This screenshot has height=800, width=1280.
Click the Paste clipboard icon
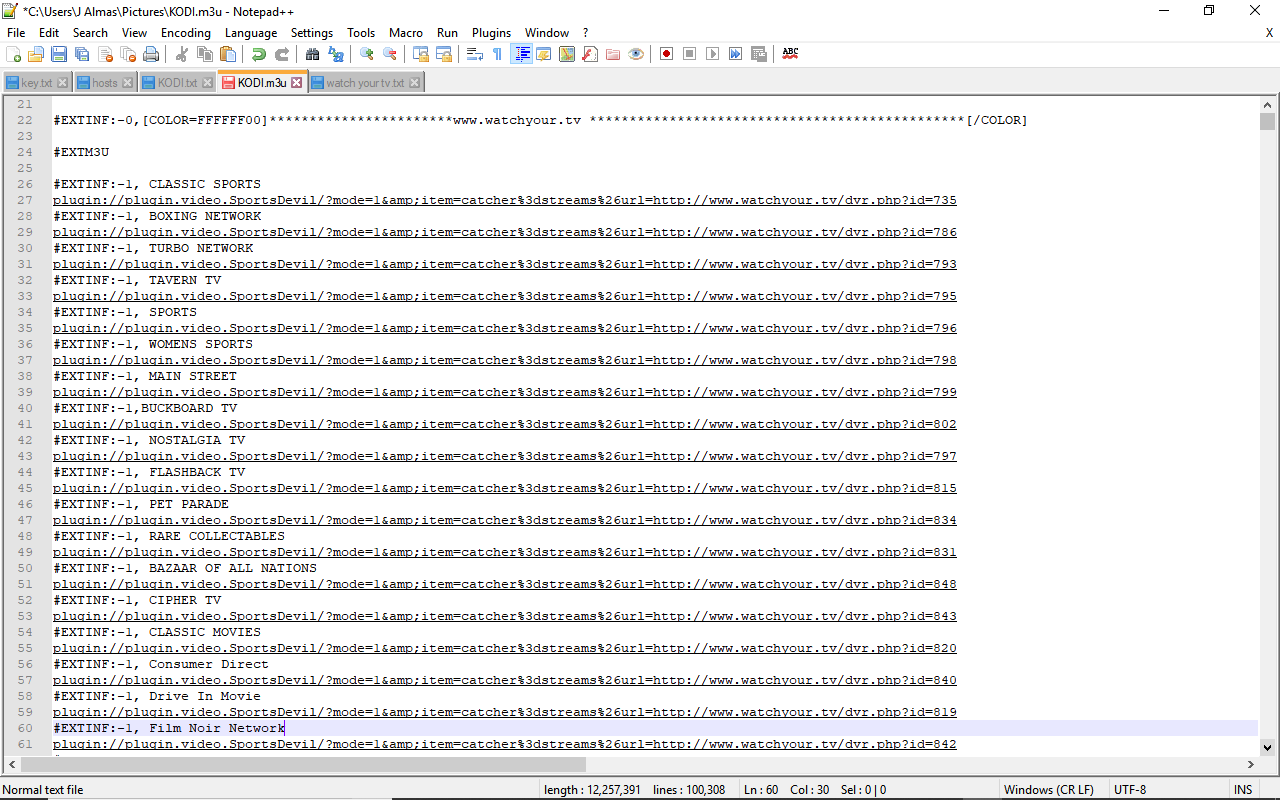pyautogui.click(x=228, y=54)
